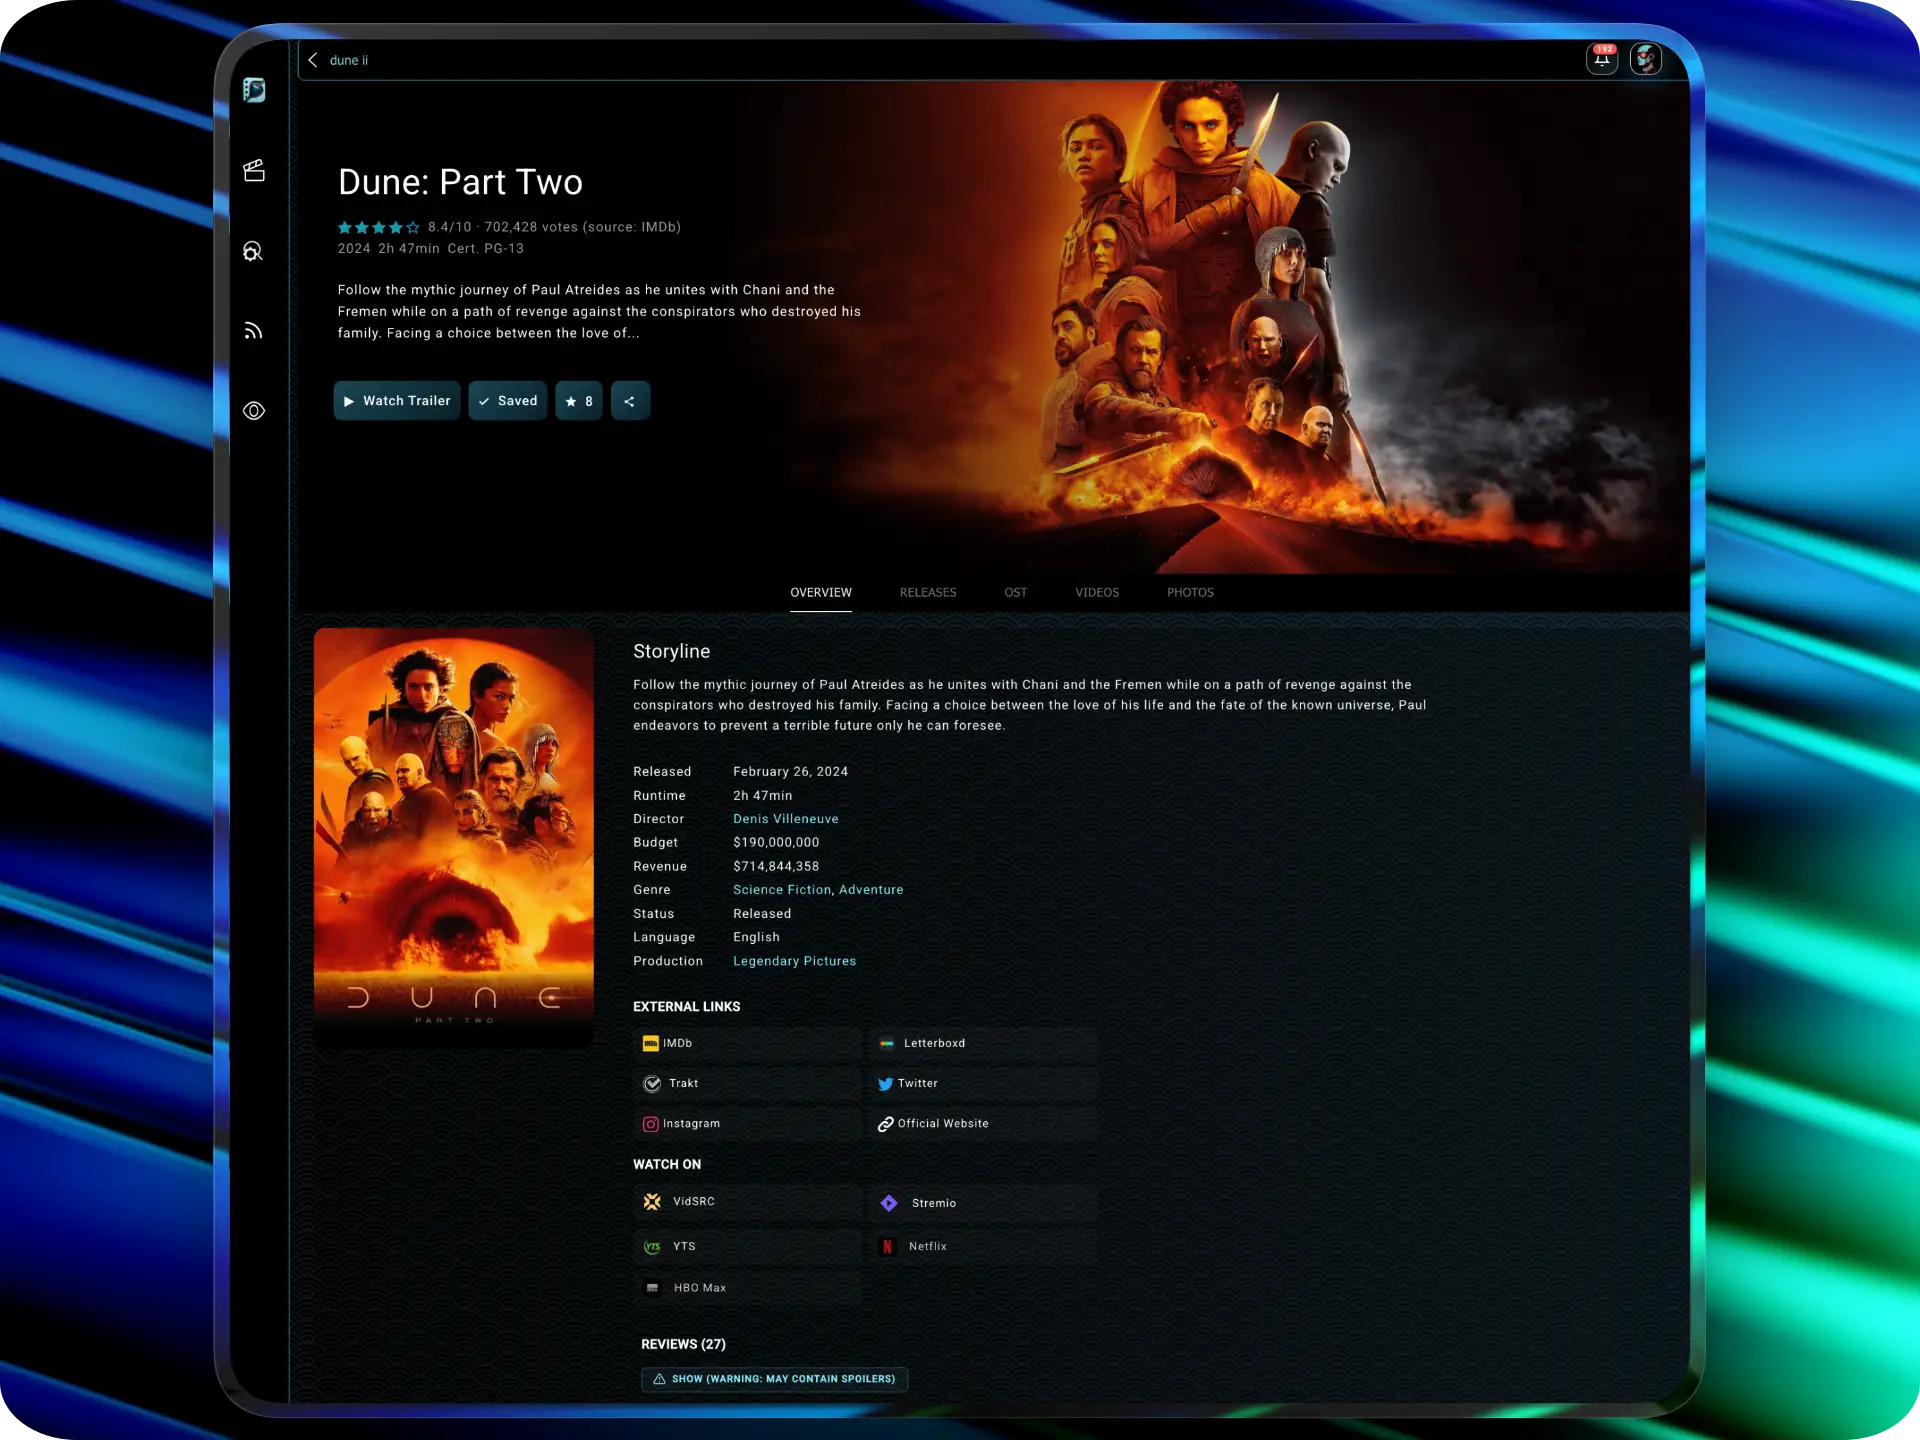Select the discover/search sidebar icon
Image resolution: width=1920 pixels, height=1440 pixels.
click(x=254, y=251)
